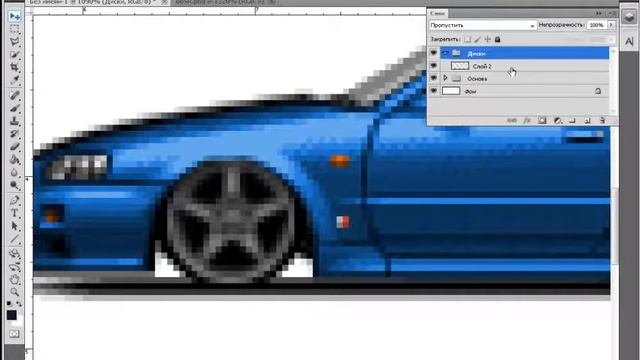
Task: Collapse the Layers panel to icons
Action: (599, 13)
